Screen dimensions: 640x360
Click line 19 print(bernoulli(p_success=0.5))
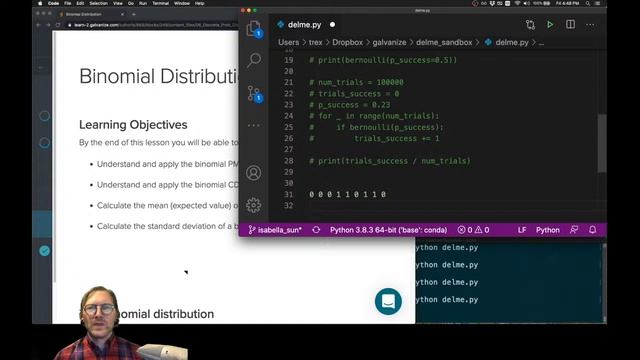click(383, 60)
